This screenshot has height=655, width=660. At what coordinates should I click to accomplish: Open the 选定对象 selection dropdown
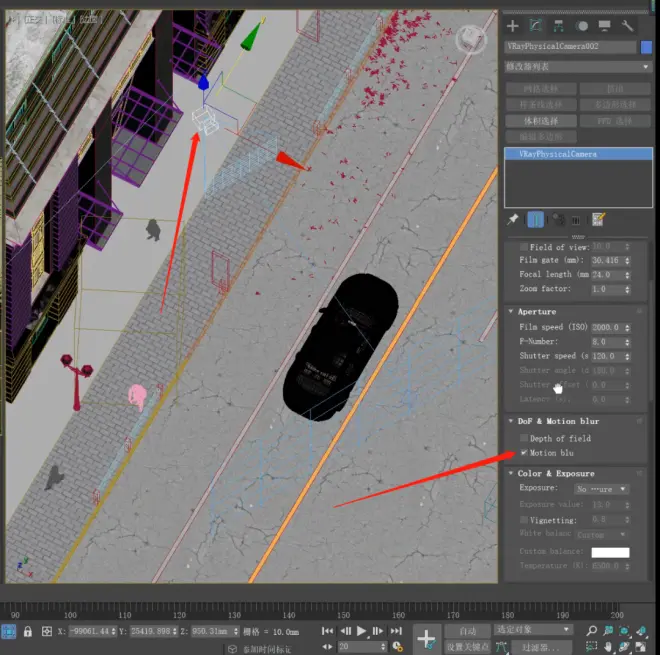pyautogui.click(x=532, y=630)
